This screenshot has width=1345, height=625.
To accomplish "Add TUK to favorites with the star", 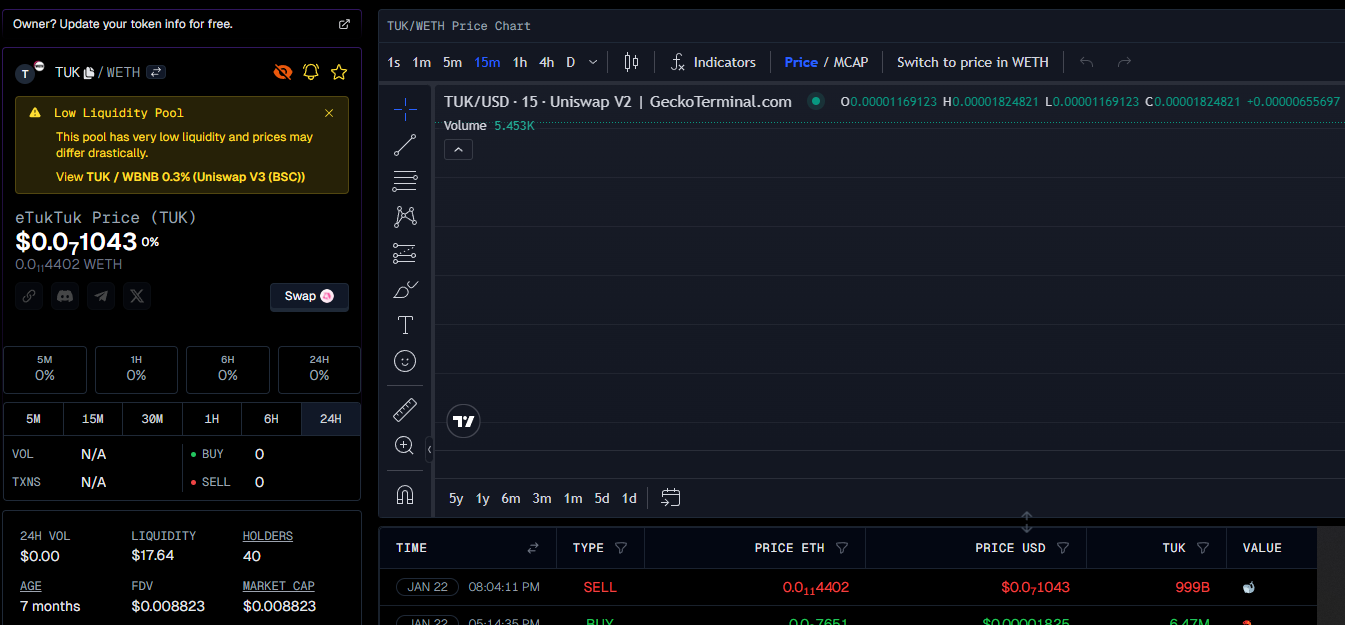I will point(339,72).
